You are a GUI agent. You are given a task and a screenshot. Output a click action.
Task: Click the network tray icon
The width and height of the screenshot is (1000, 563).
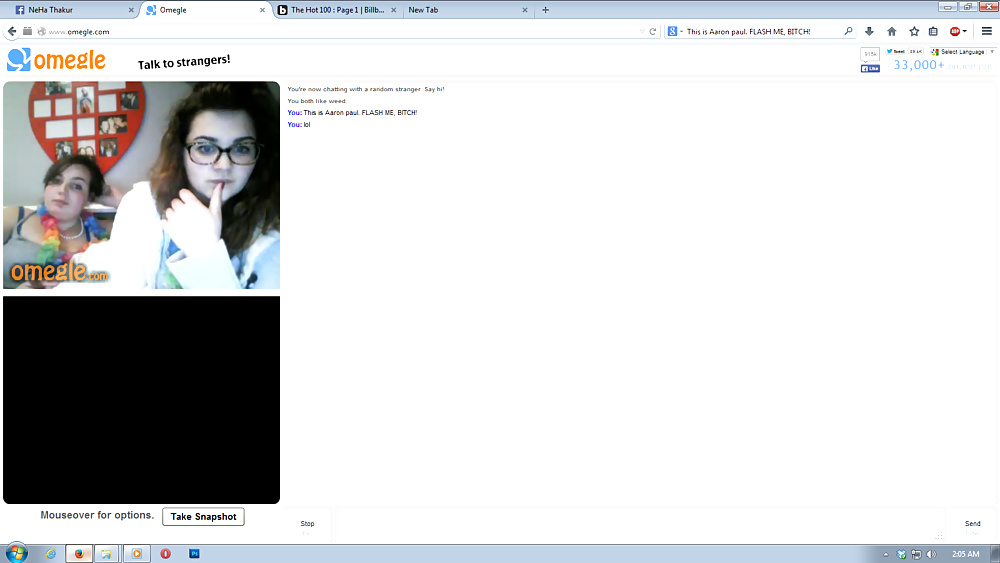916,554
